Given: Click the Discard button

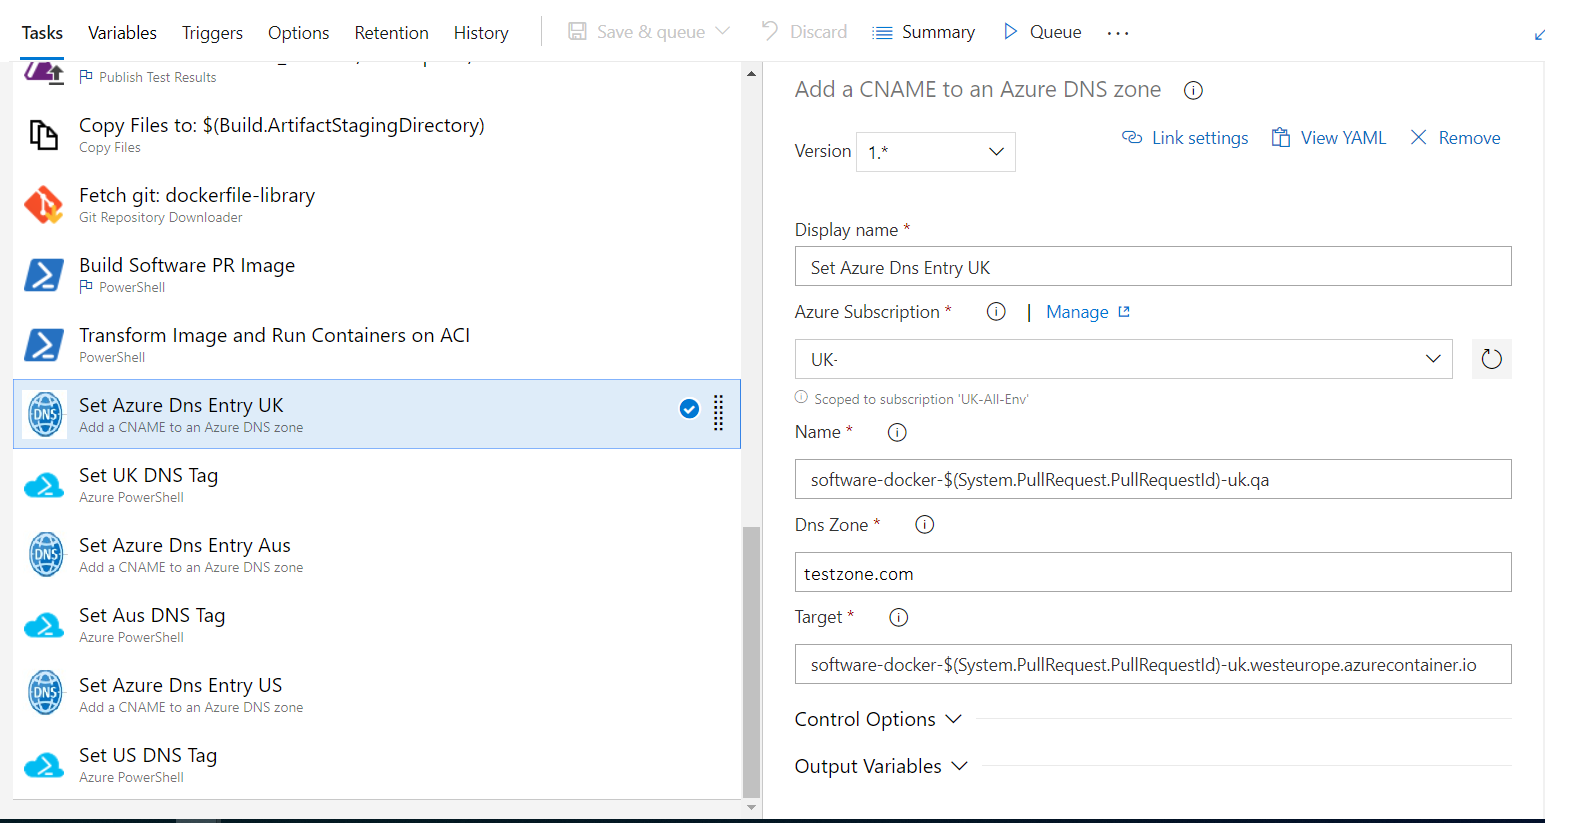Looking at the screenshot, I should (x=804, y=31).
